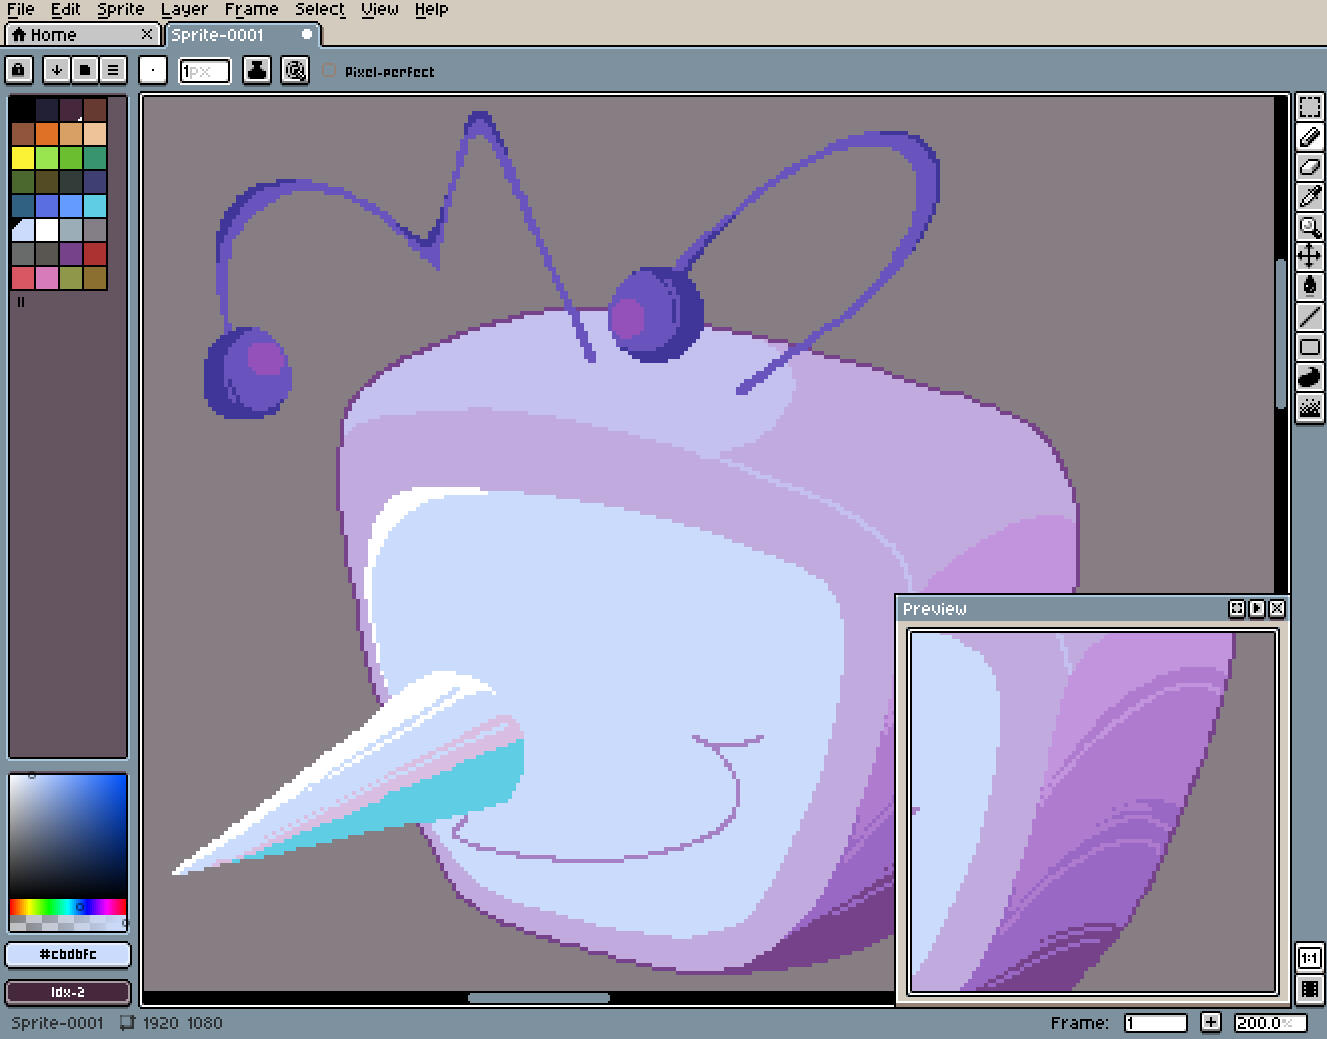Select the Blur/dither tool at the toolbar bottom

[1309, 407]
